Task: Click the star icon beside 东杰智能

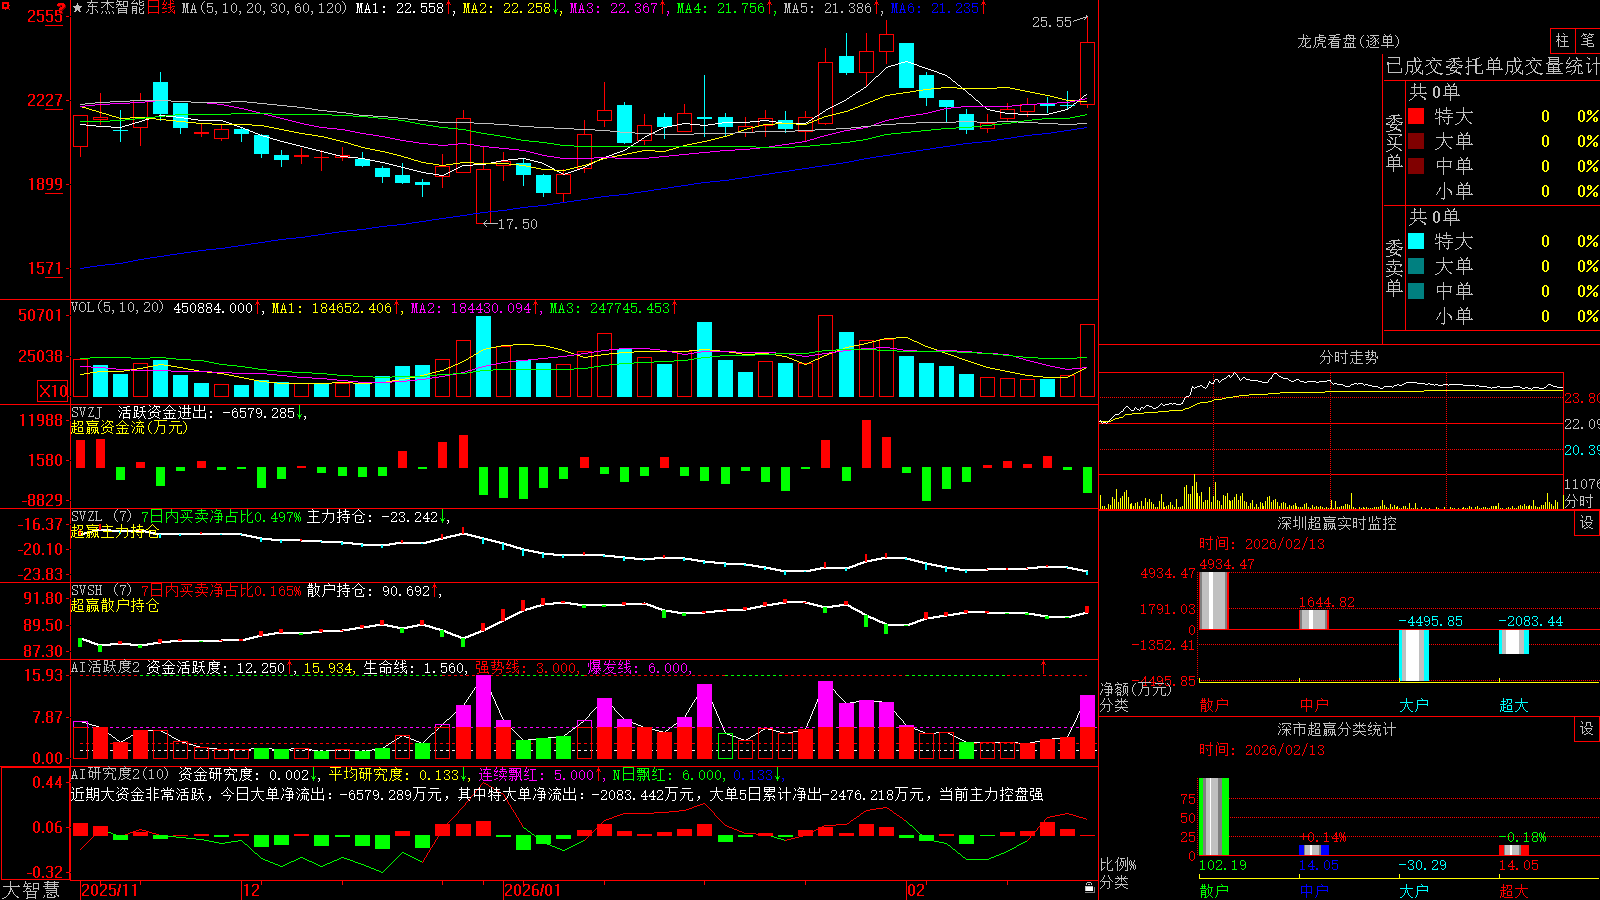Action: coord(78,8)
